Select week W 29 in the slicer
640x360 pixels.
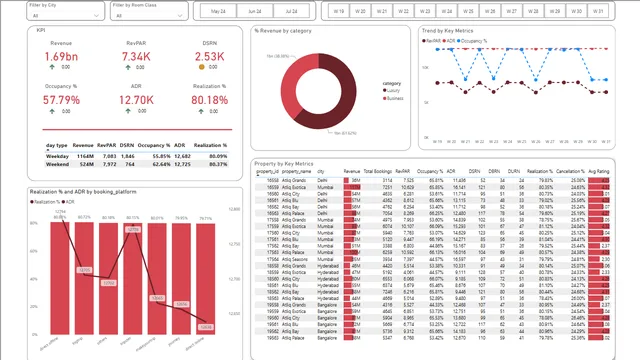coord(555,11)
